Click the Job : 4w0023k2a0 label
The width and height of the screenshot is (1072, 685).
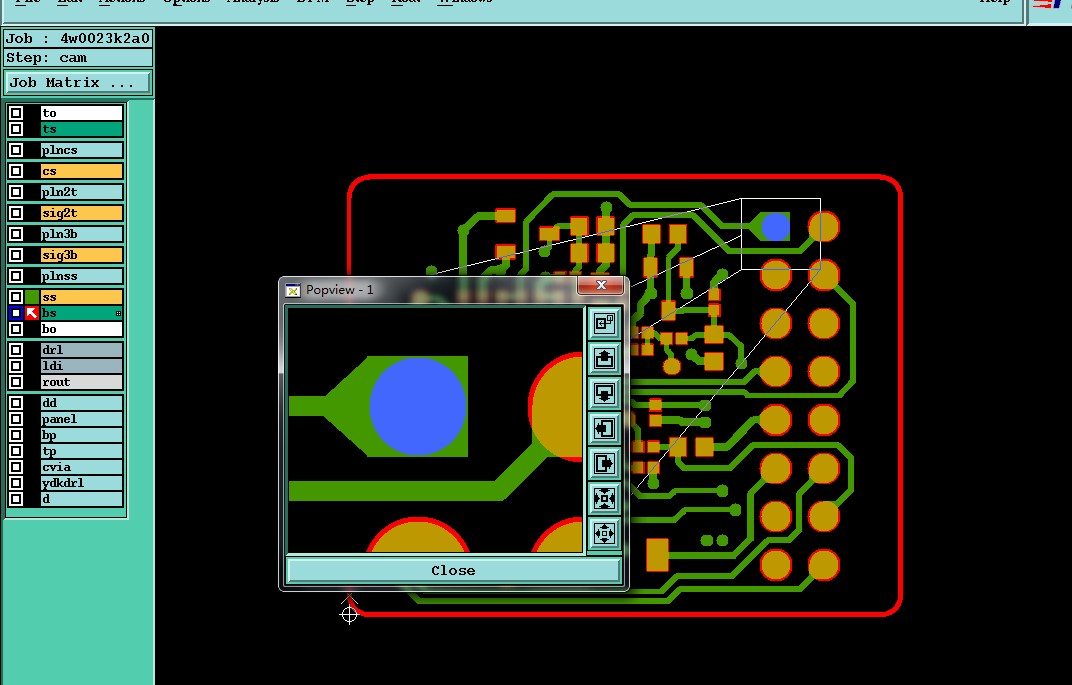(x=77, y=39)
